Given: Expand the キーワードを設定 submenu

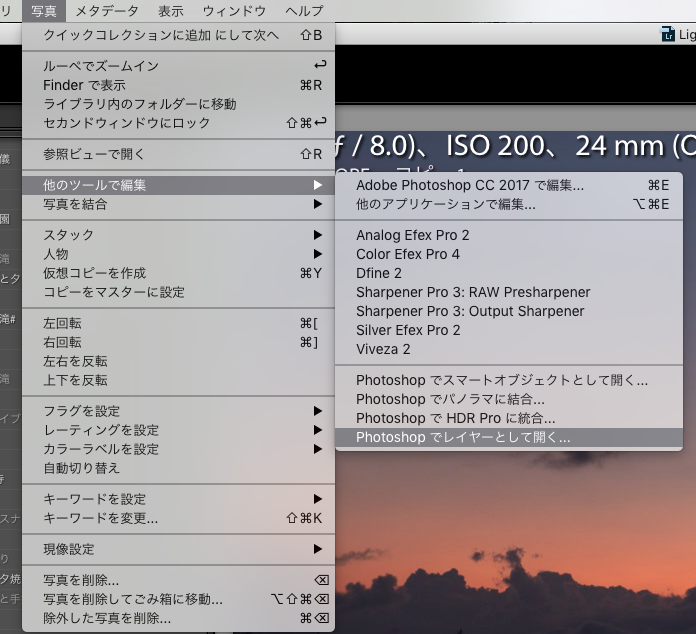Looking at the screenshot, I should coord(178,499).
